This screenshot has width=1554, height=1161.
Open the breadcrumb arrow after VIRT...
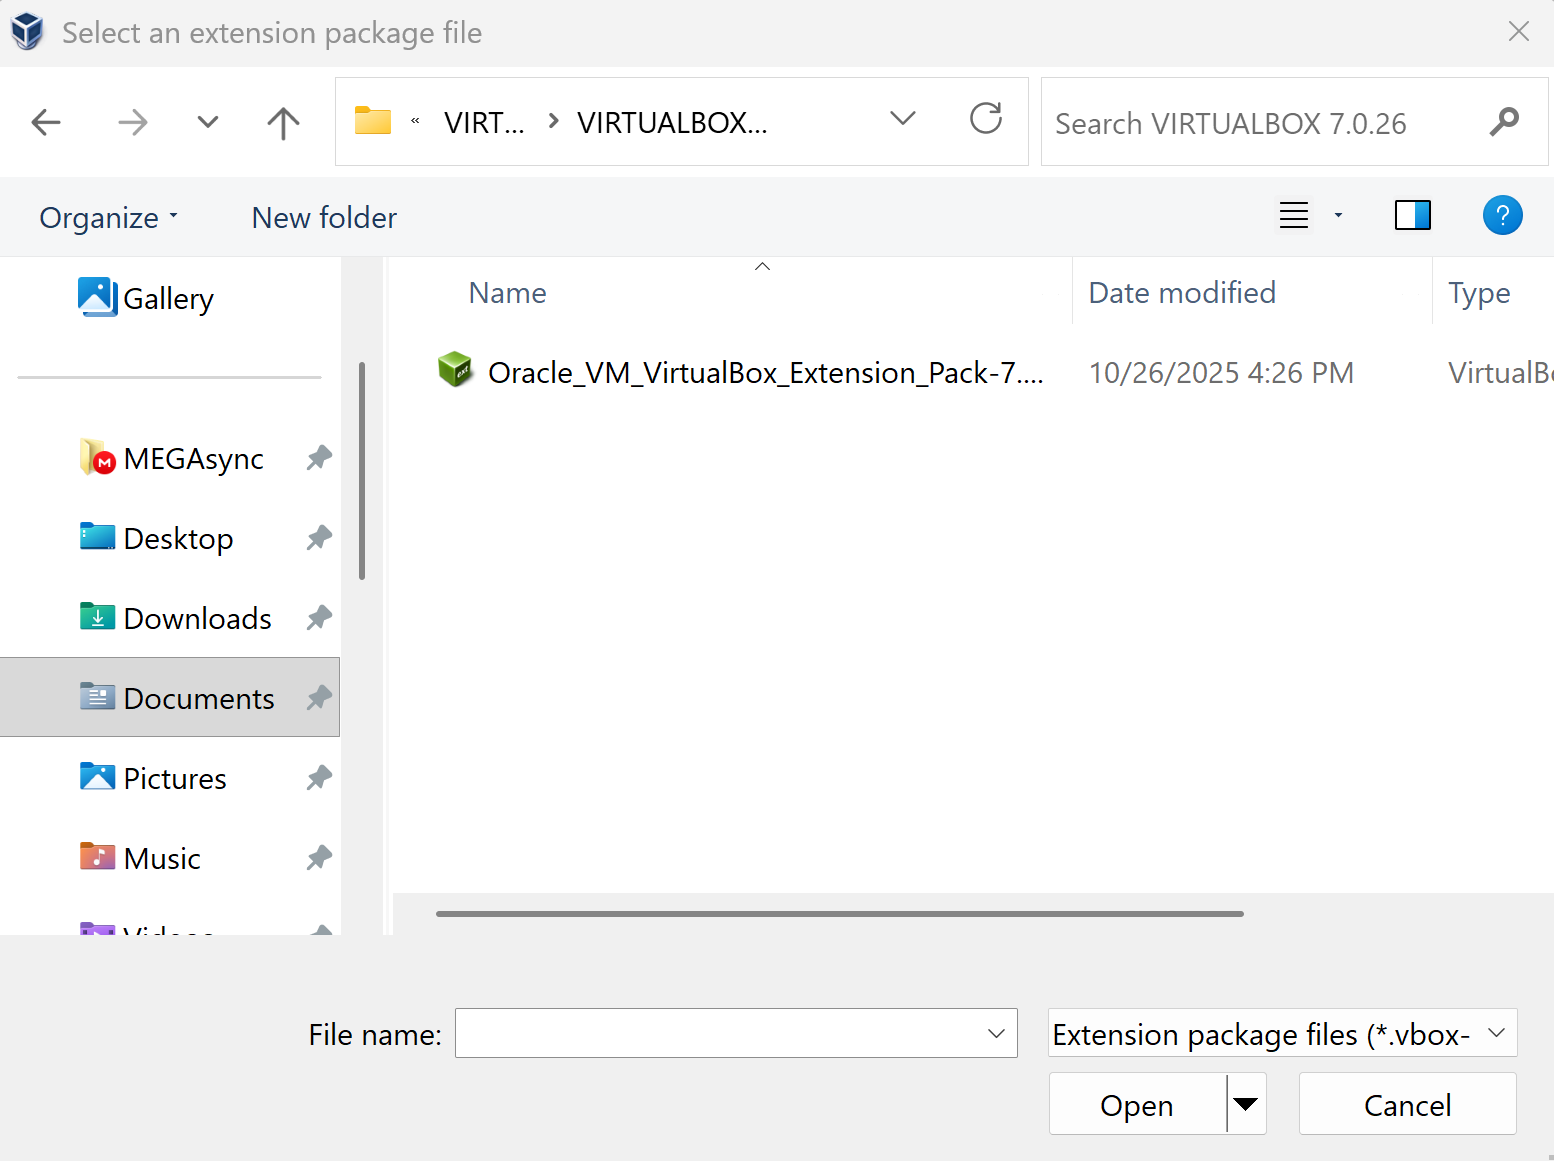click(x=553, y=122)
